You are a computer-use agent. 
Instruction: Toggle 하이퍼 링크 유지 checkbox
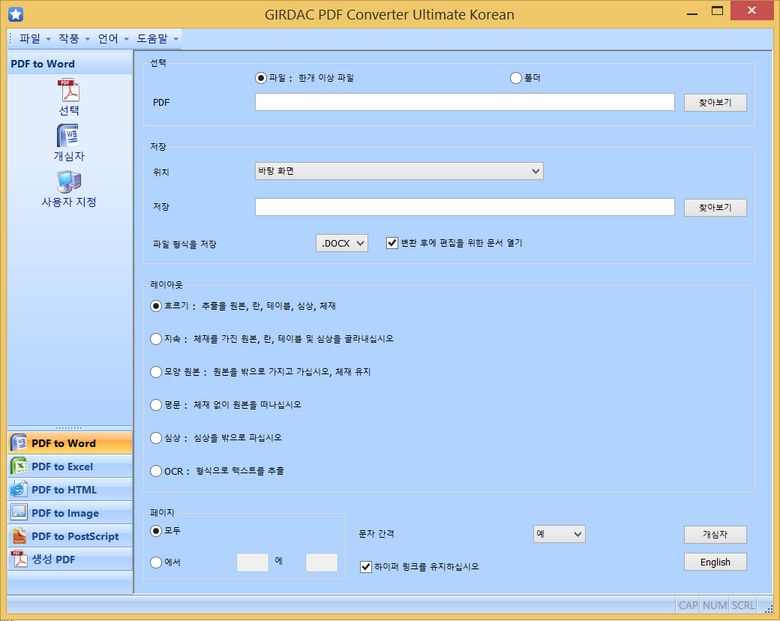[366, 566]
